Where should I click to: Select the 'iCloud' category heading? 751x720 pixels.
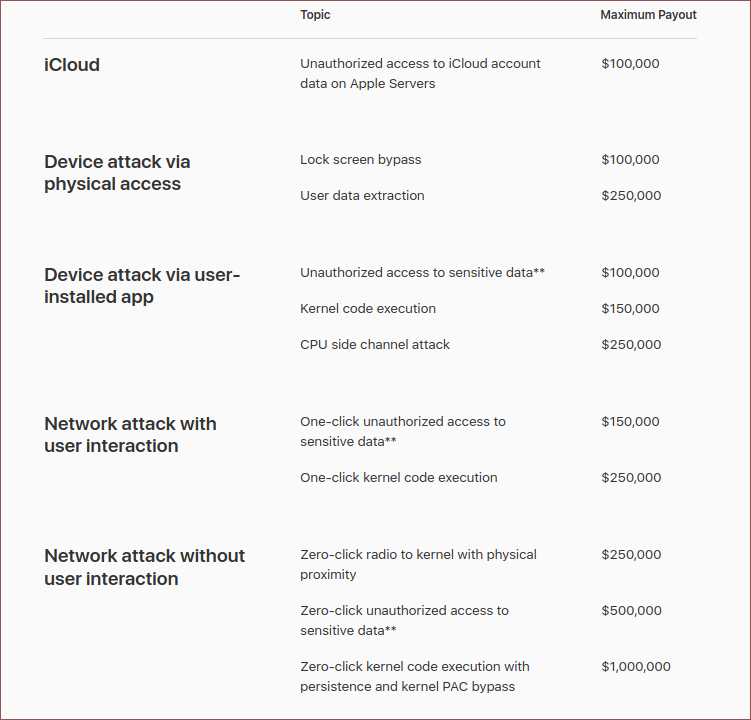pyautogui.click(x=72, y=65)
